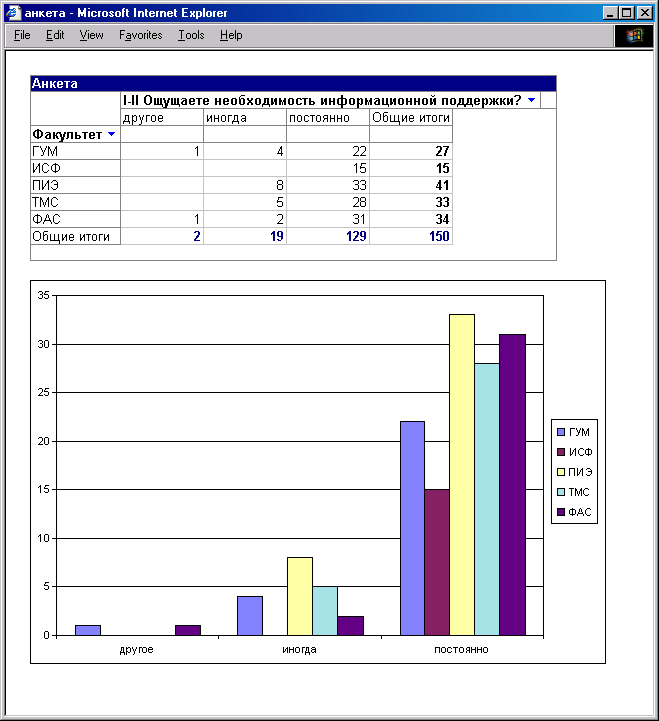The image size is (659, 721).
Task: Click the ПИЭ иногда cell value 8
Action: pyautogui.click(x=245, y=185)
